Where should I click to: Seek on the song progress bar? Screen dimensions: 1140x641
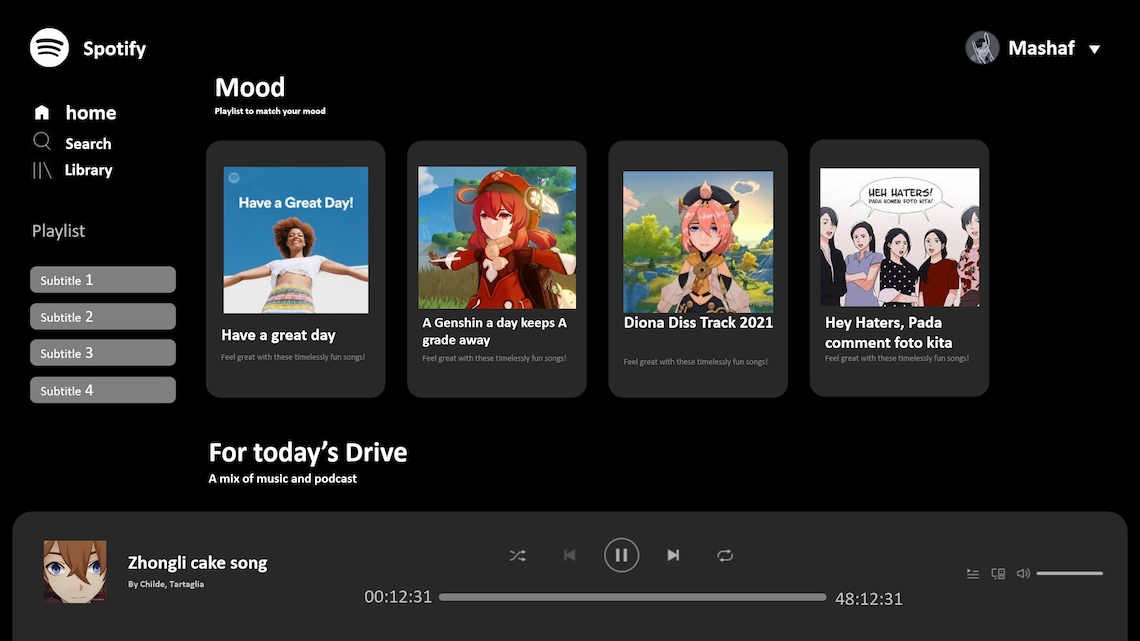(633, 597)
